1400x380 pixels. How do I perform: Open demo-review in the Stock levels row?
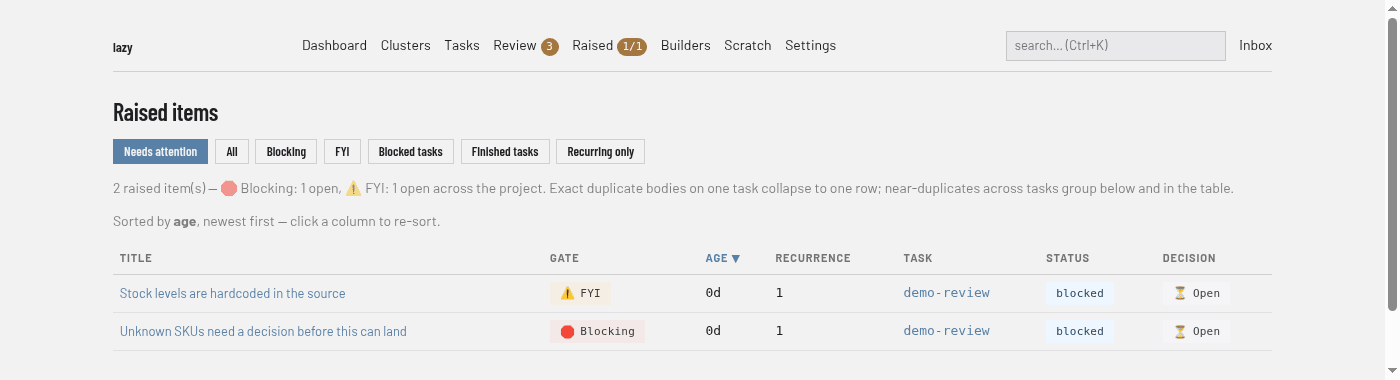click(946, 293)
